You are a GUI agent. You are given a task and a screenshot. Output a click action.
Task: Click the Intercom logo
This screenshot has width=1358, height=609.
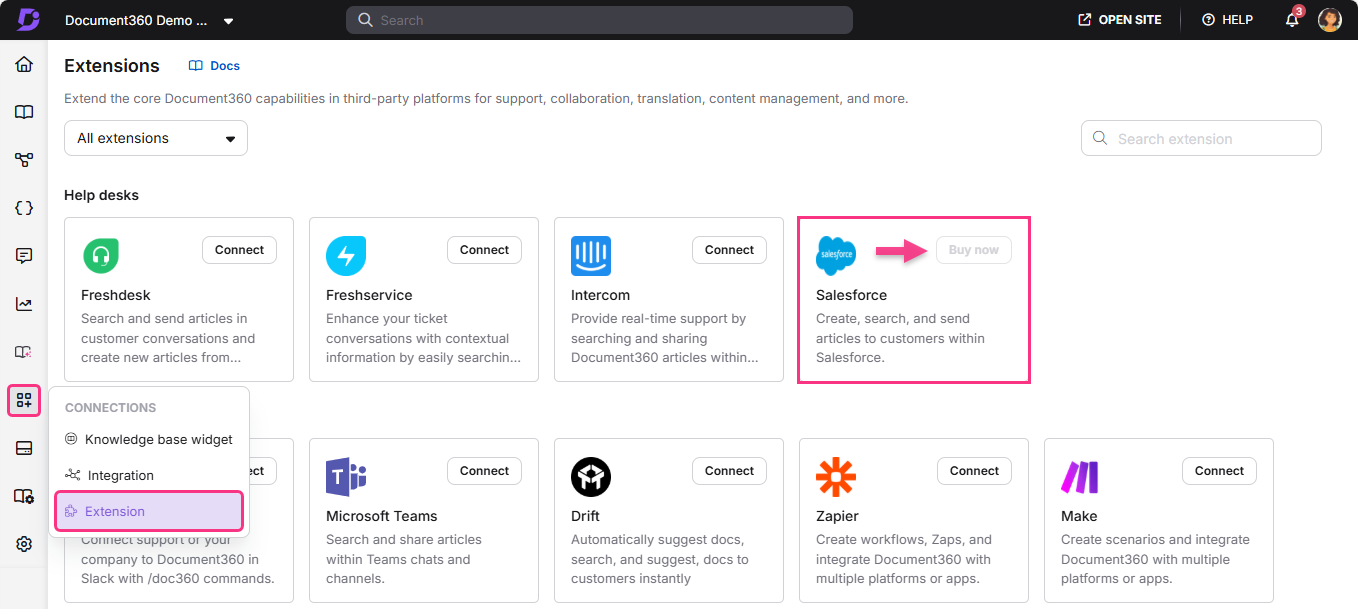(x=591, y=256)
